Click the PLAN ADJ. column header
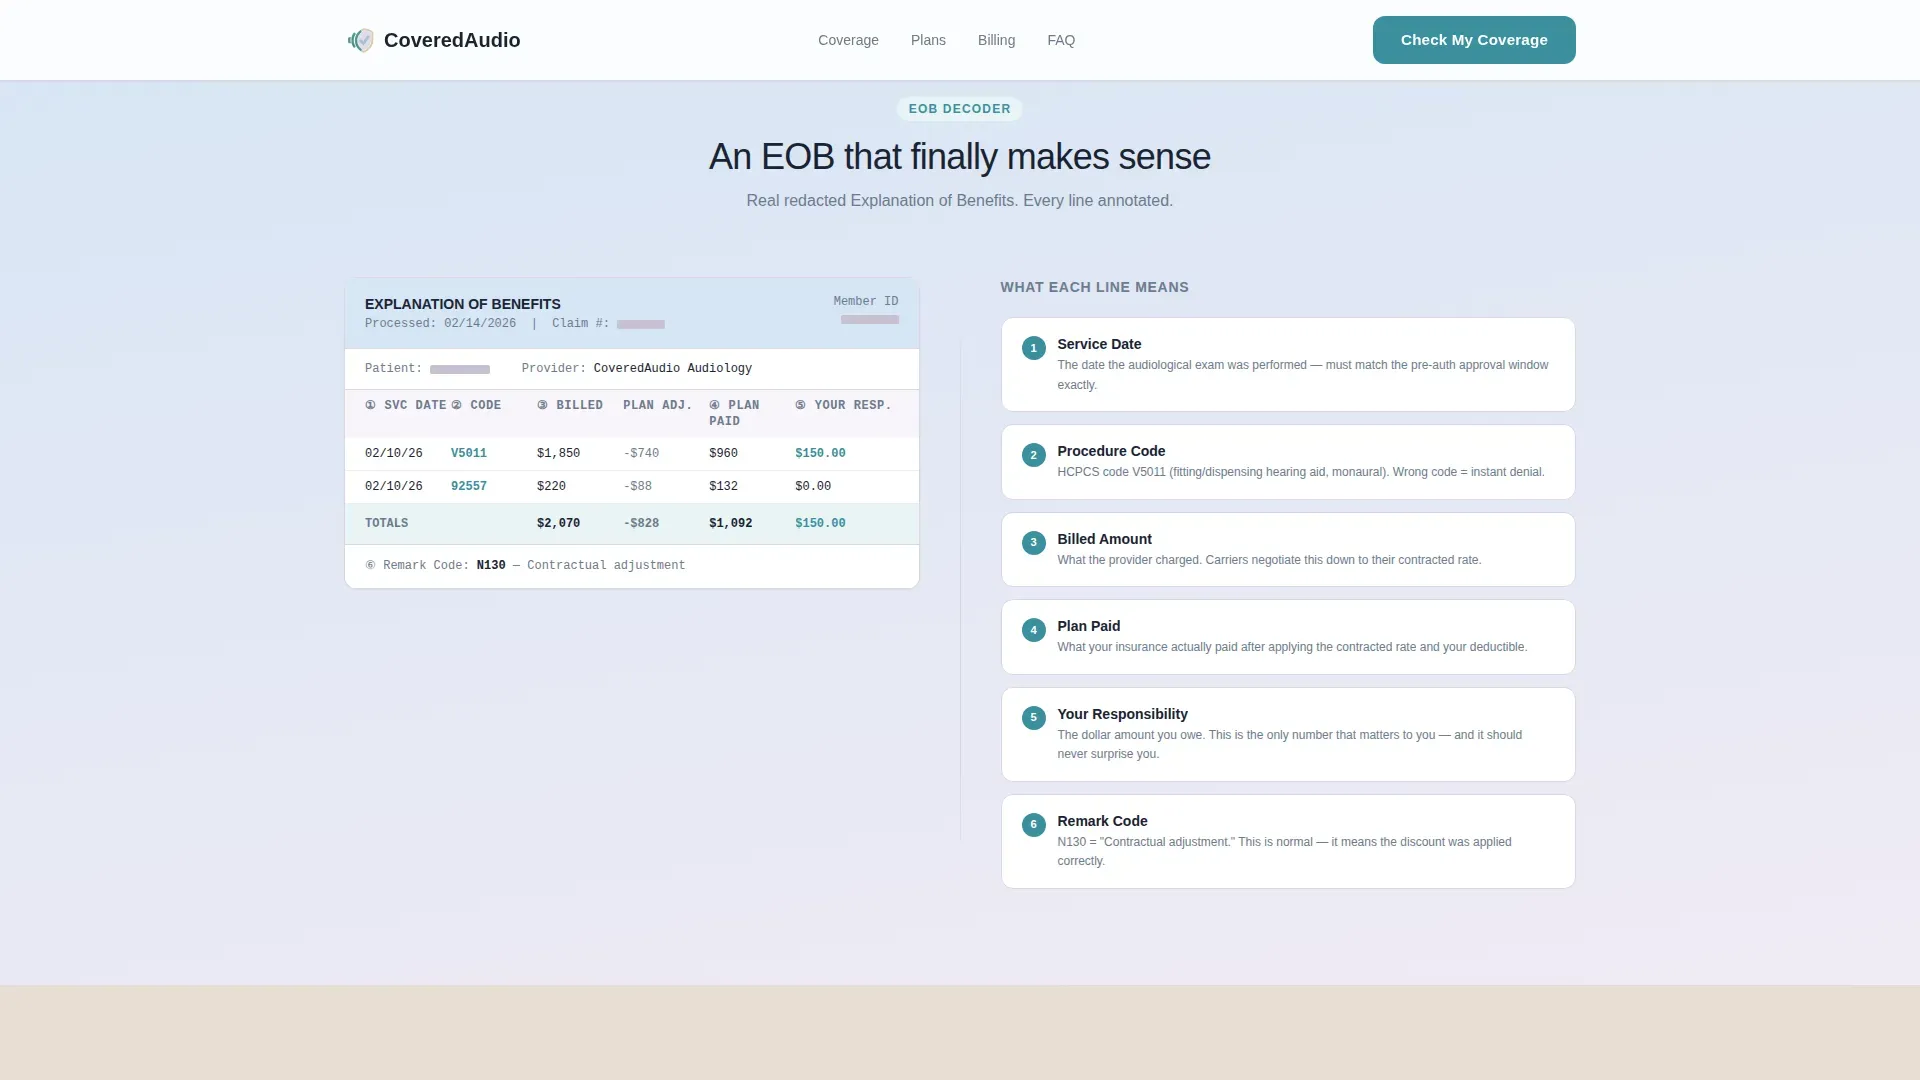Screen dimensions: 1920x1080 658,405
